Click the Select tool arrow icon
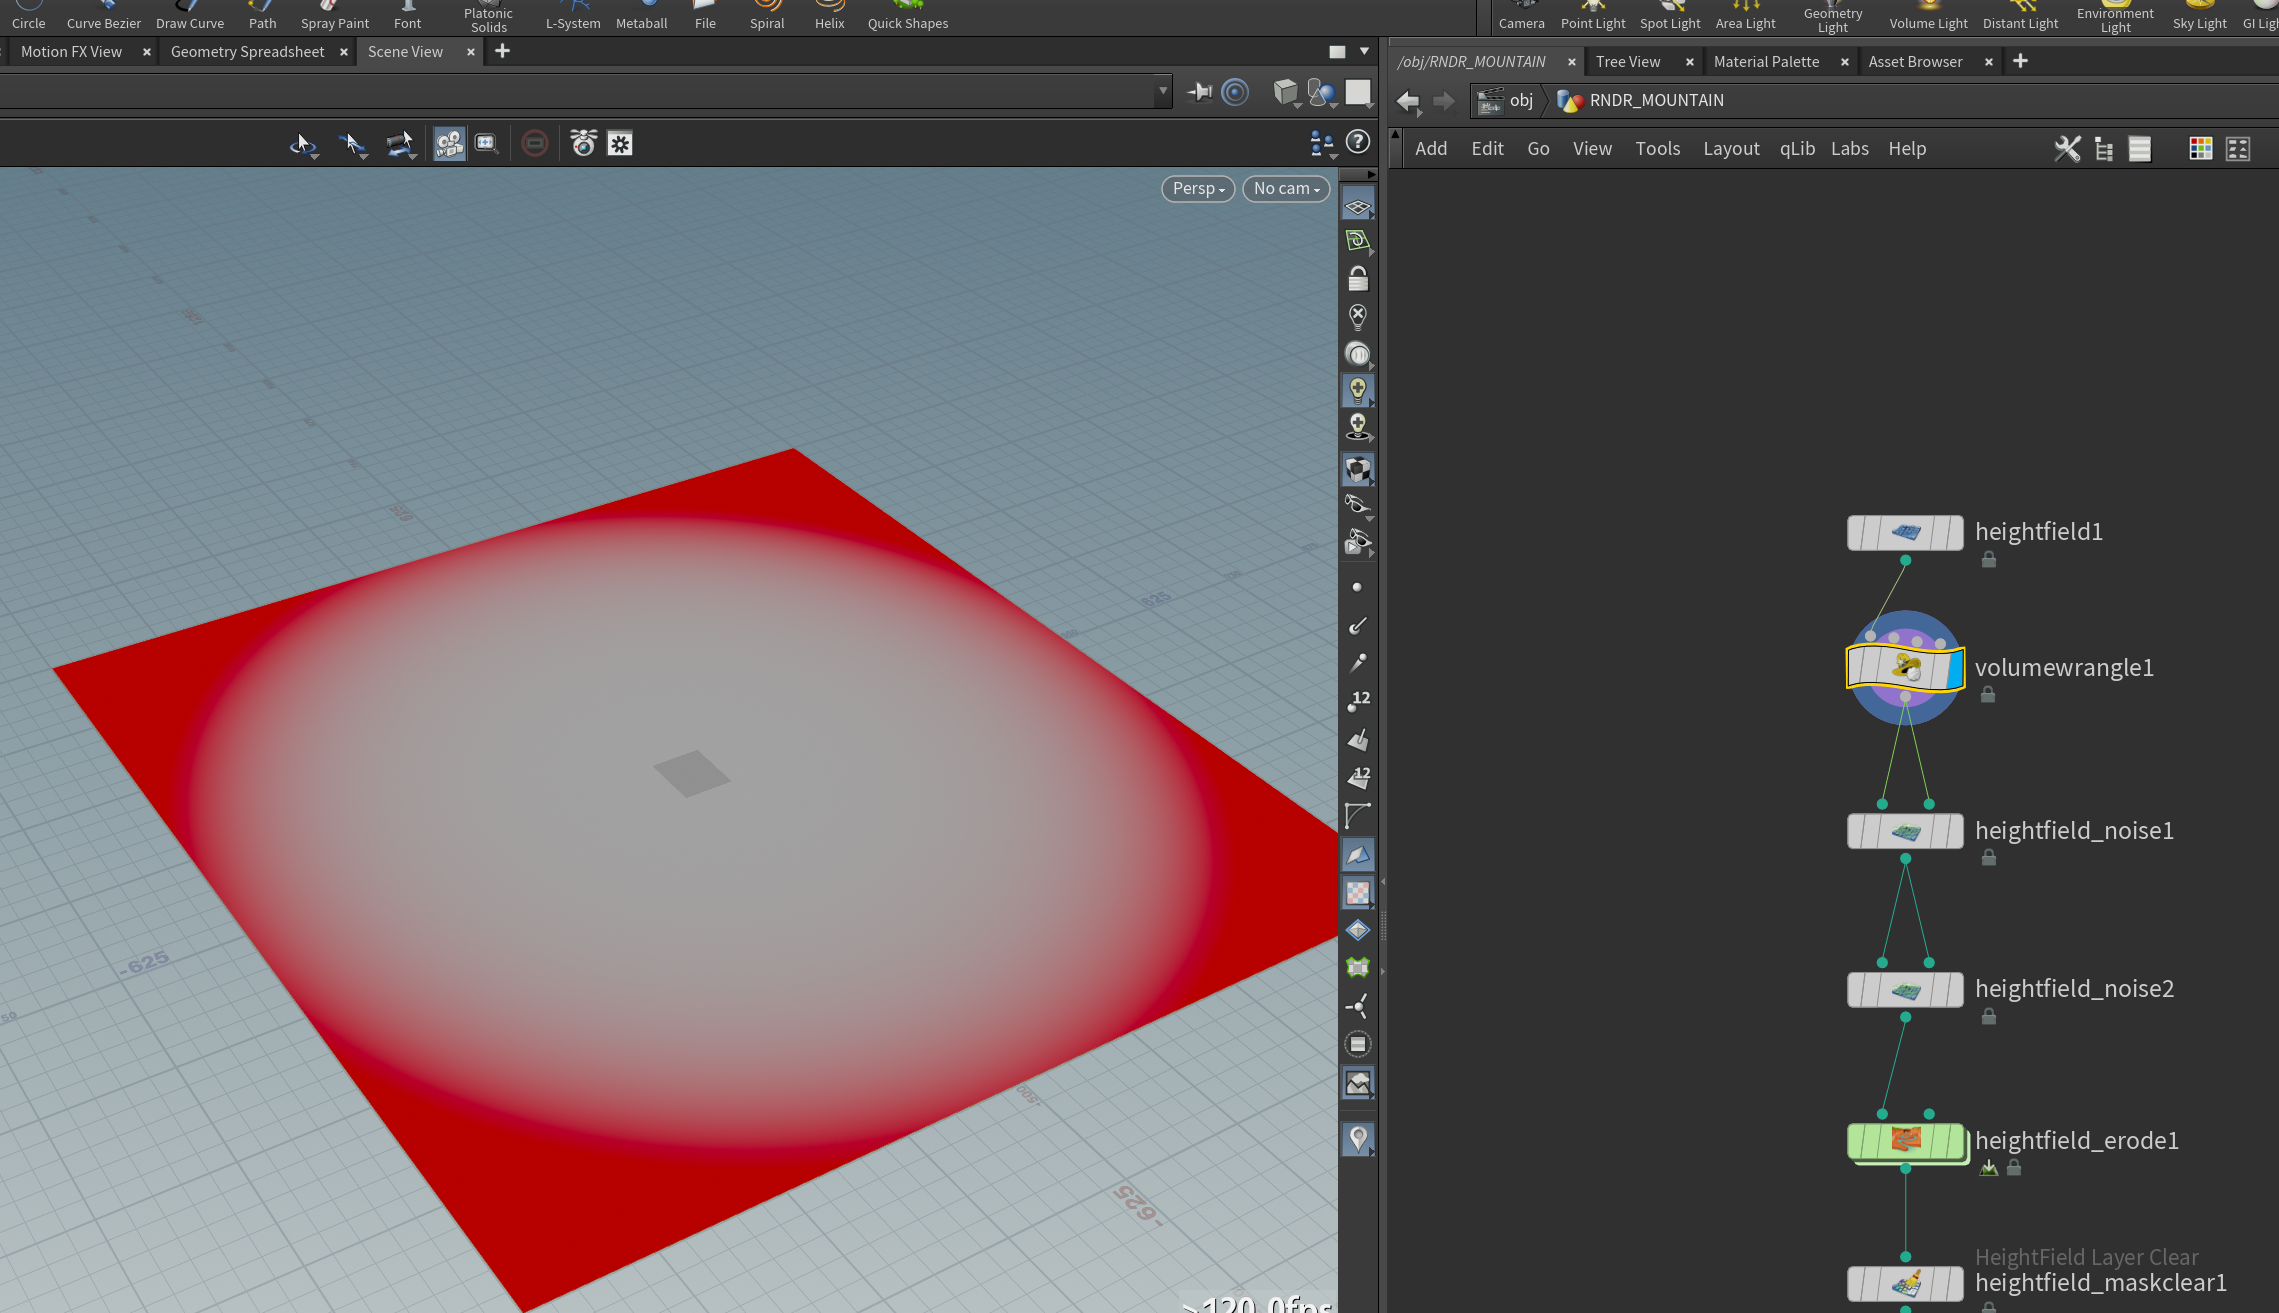This screenshot has height=1313, width=2279. (x=303, y=145)
